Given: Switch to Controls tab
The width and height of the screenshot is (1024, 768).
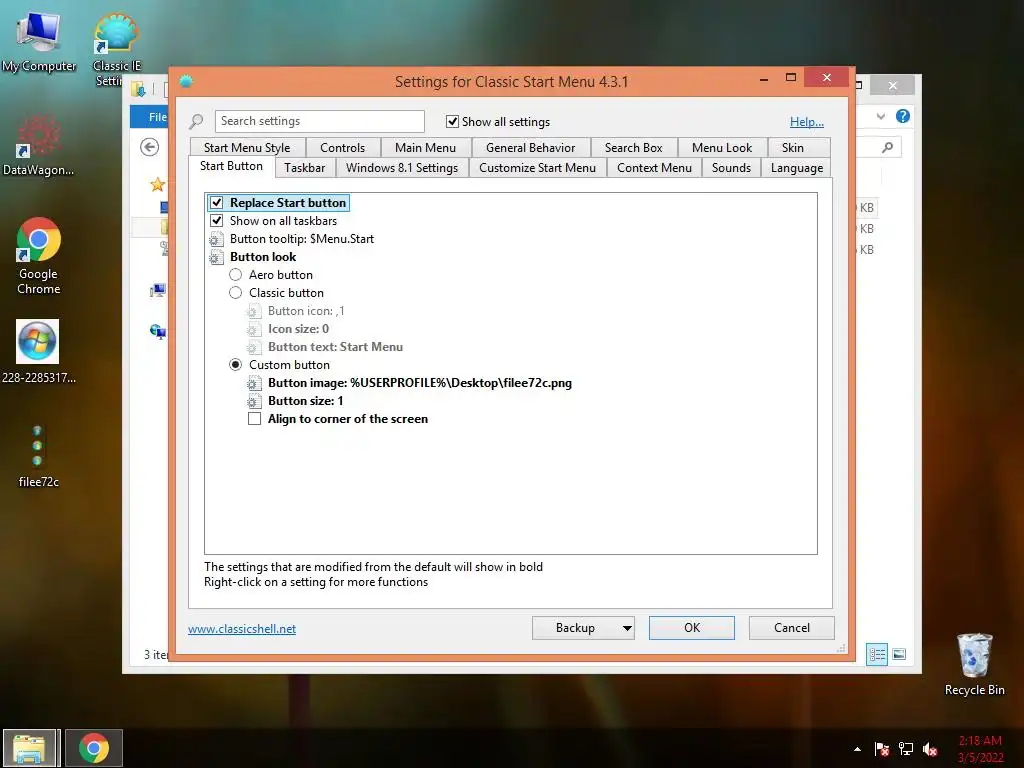Looking at the screenshot, I should [342, 148].
